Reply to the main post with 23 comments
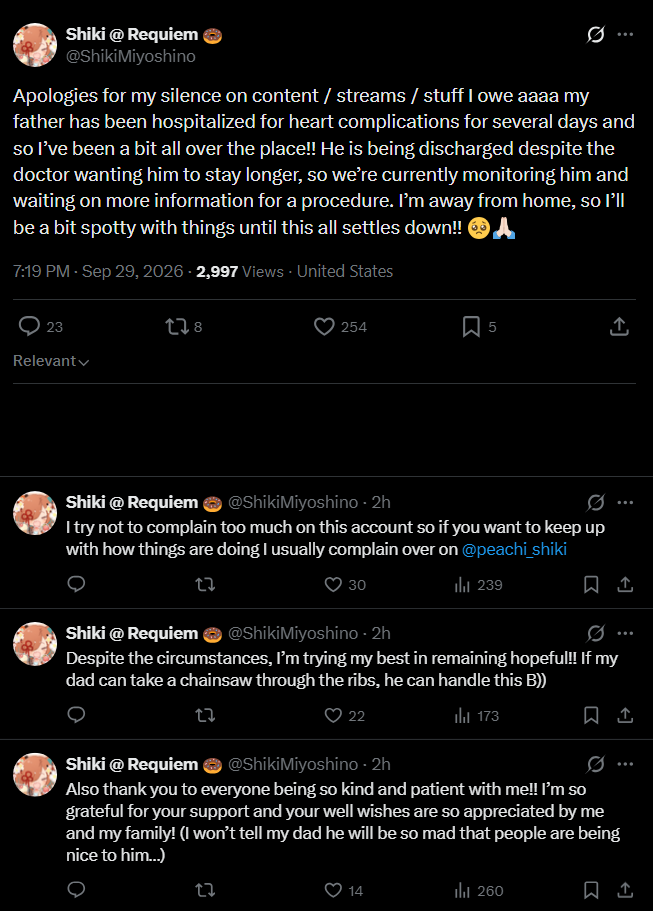The image size is (653, 911). click(40, 327)
